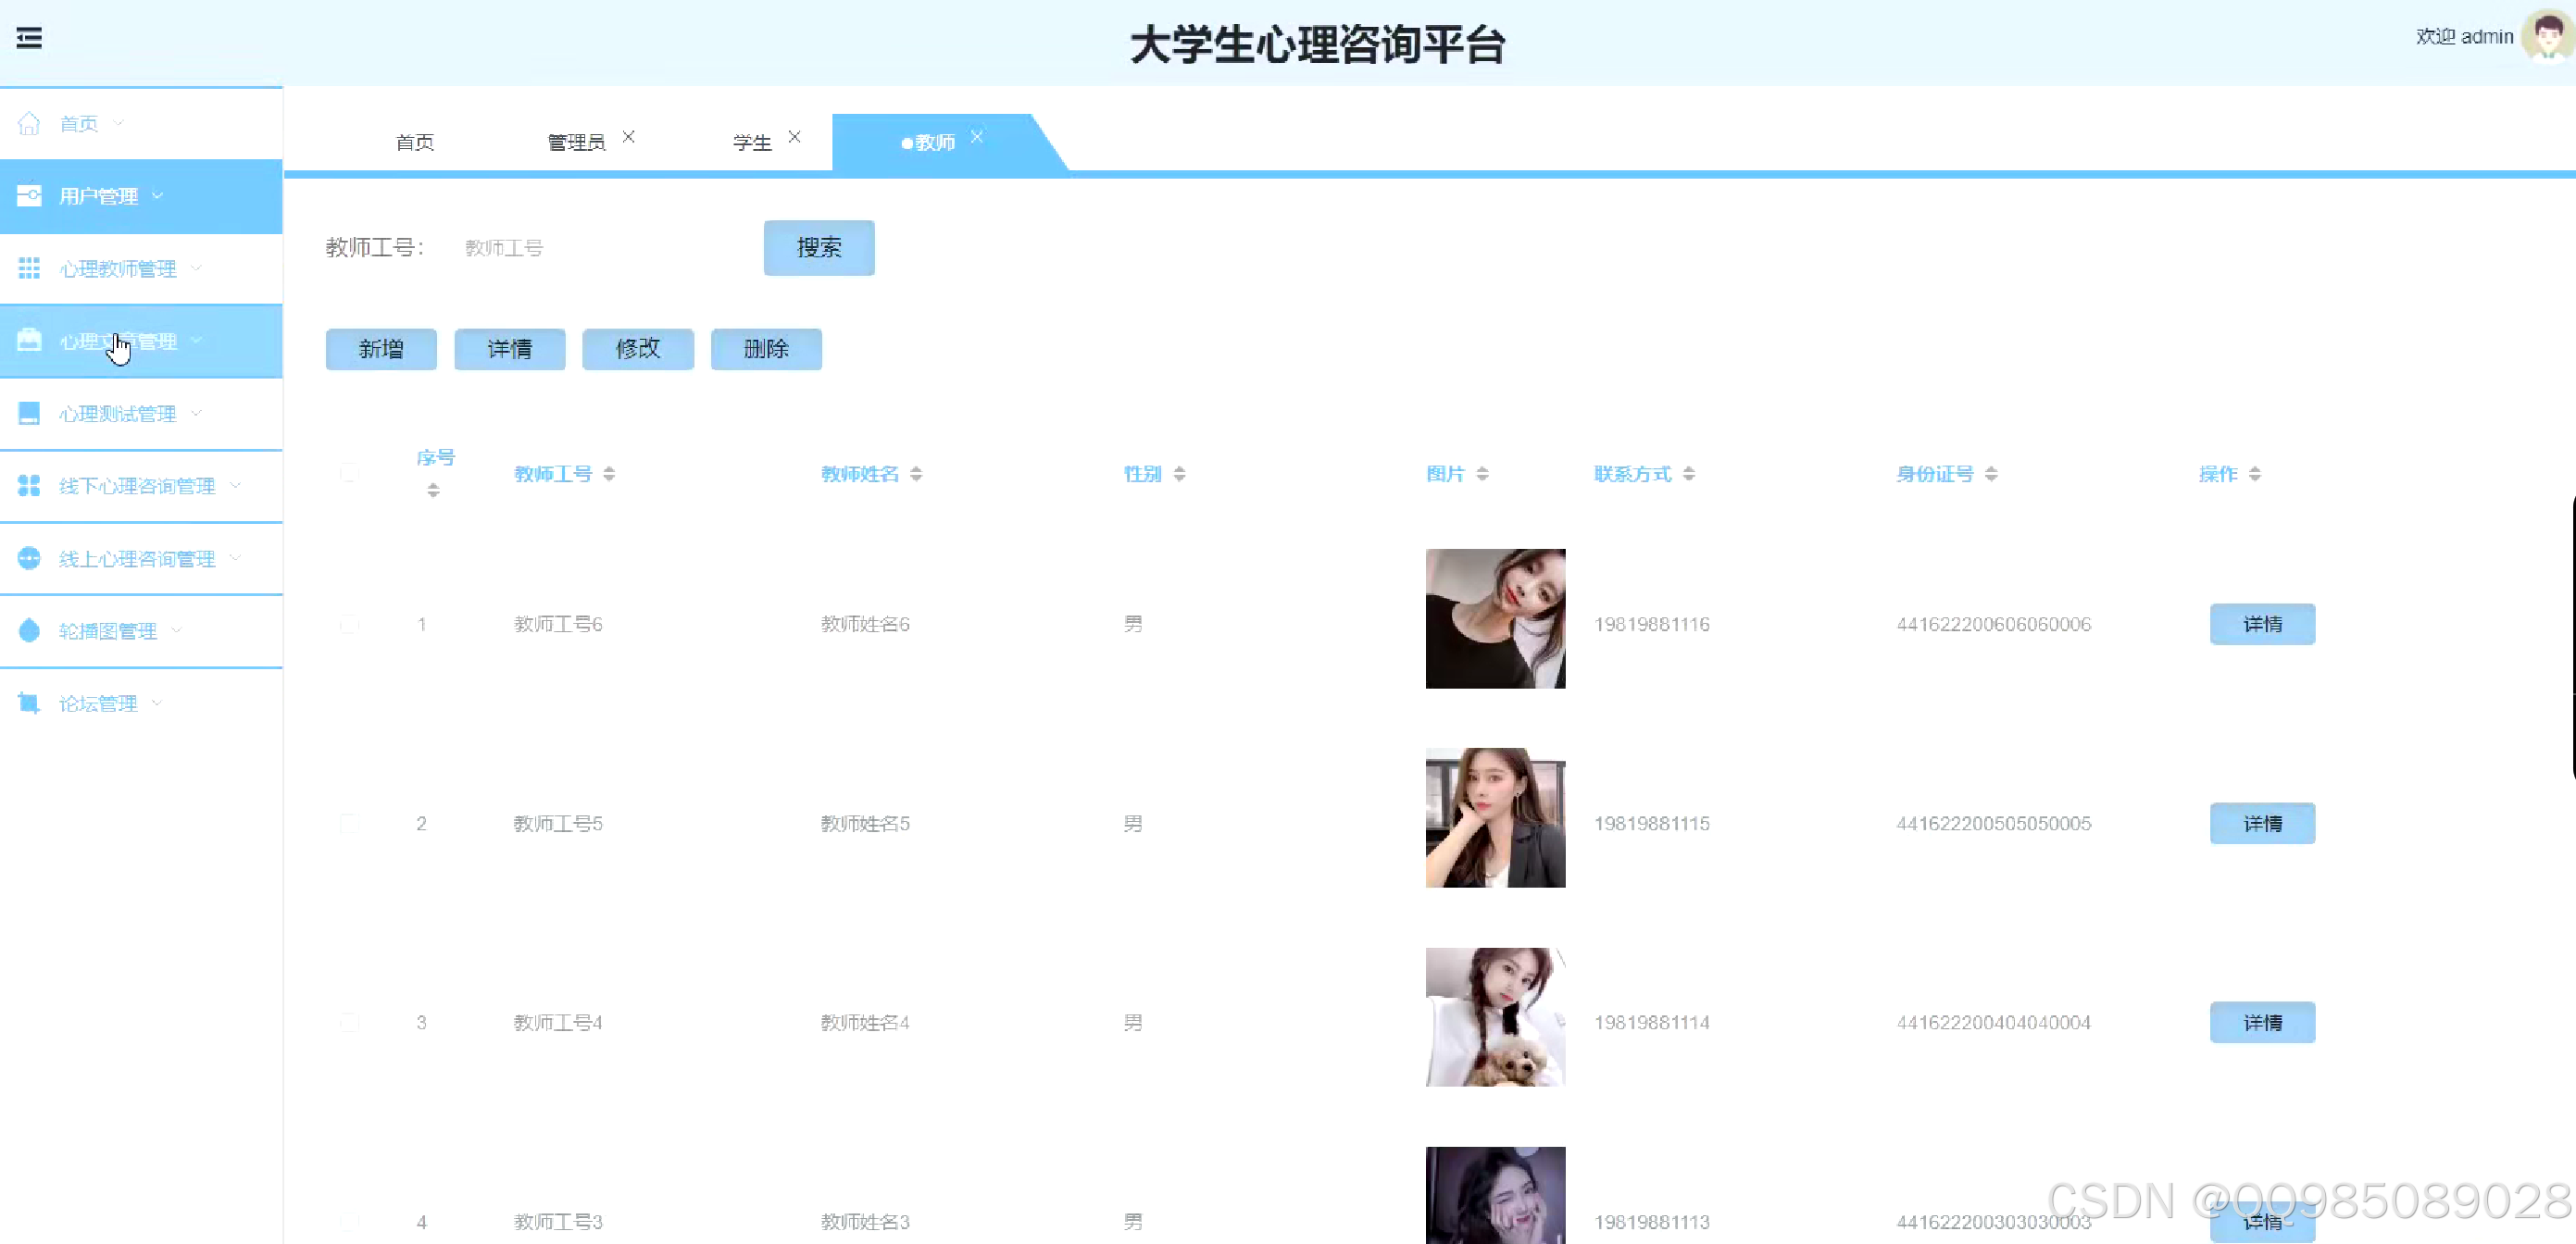Open 心理测试管理 via its book icon
Viewport: 2576px width, 1244px height.
[x=29, y=412]
